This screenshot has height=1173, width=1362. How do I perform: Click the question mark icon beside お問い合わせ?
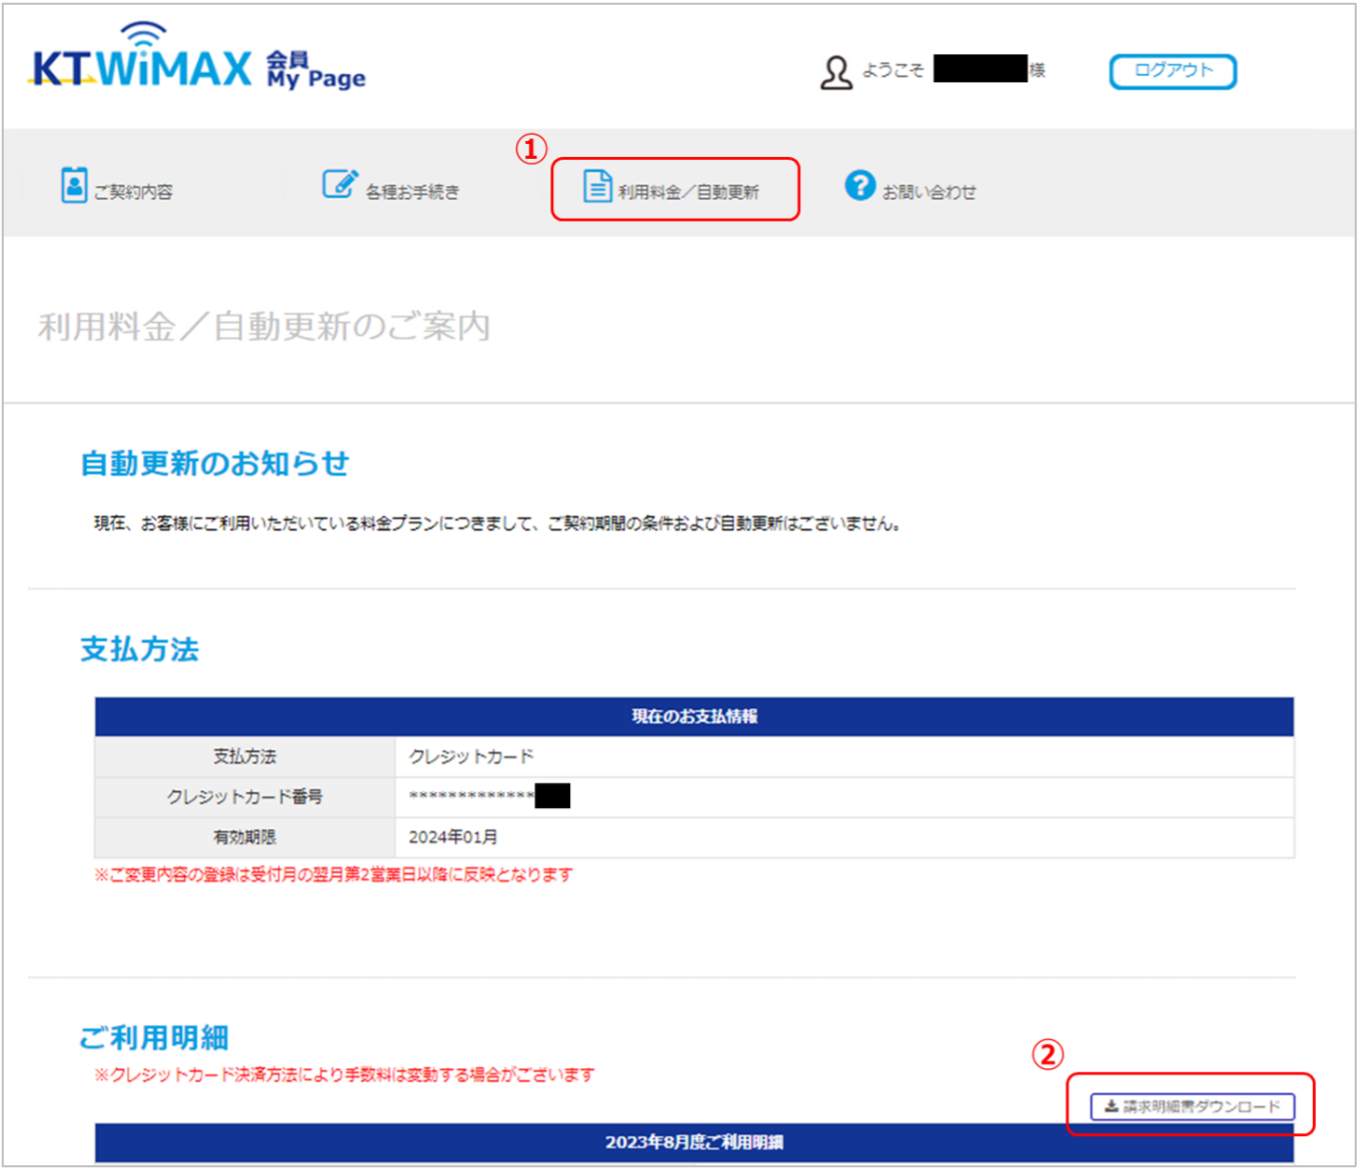(861, 185)
